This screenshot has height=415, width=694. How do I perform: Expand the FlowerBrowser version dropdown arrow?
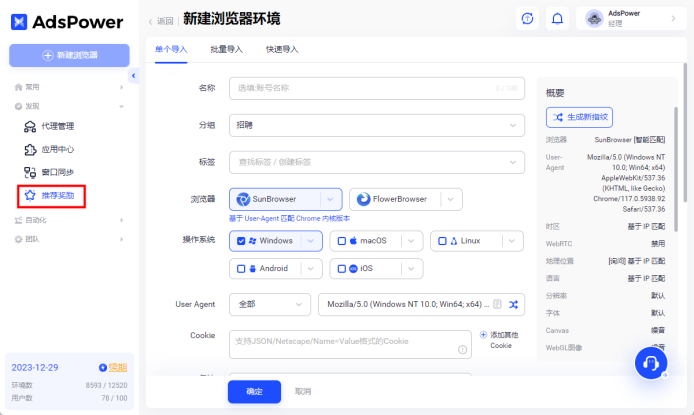click(x=451, y=199)
